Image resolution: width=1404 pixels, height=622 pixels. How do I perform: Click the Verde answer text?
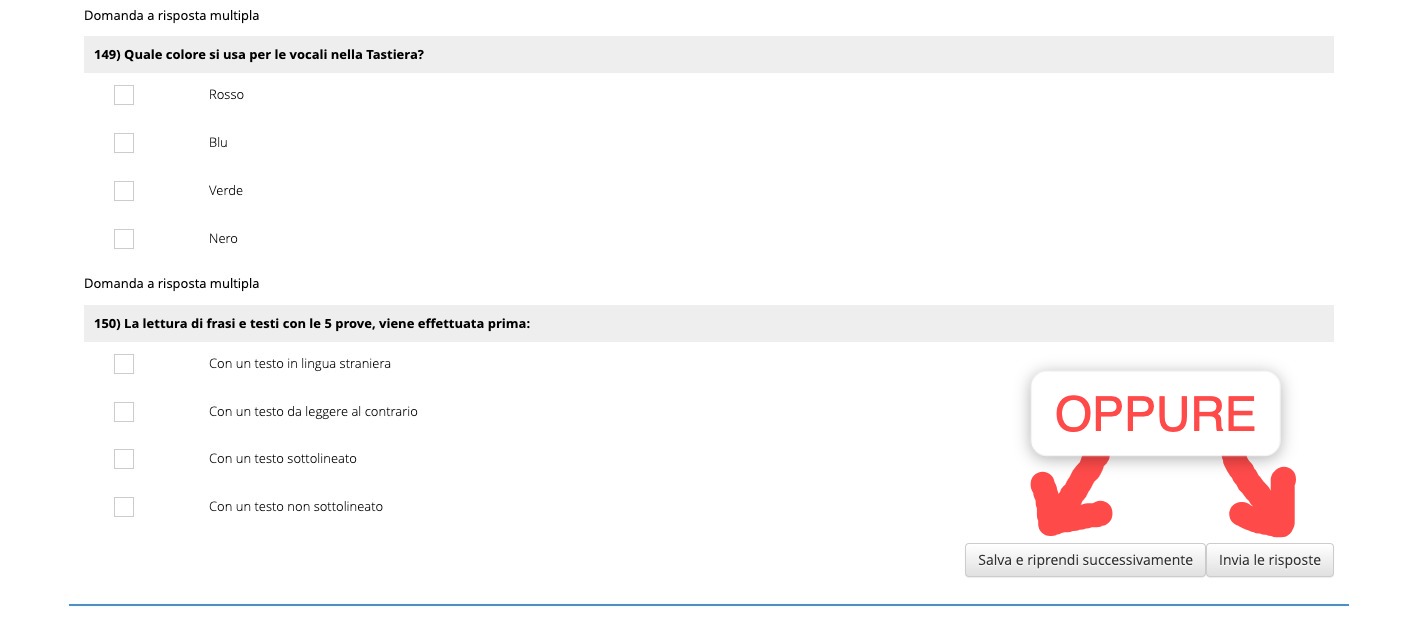coord(226,191)
